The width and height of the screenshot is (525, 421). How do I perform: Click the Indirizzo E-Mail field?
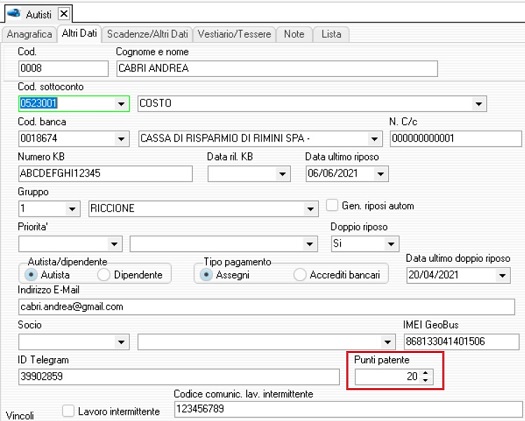tap(267, 307)
